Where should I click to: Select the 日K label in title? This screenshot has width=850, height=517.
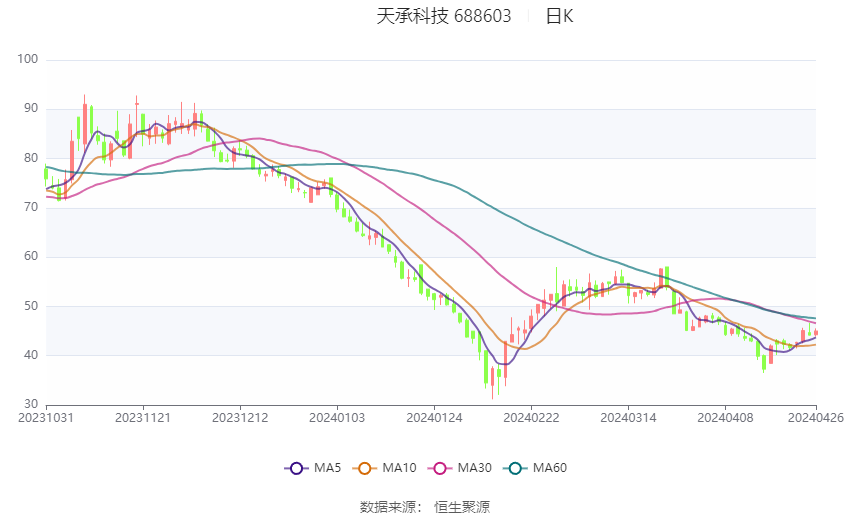pos(559,16)
